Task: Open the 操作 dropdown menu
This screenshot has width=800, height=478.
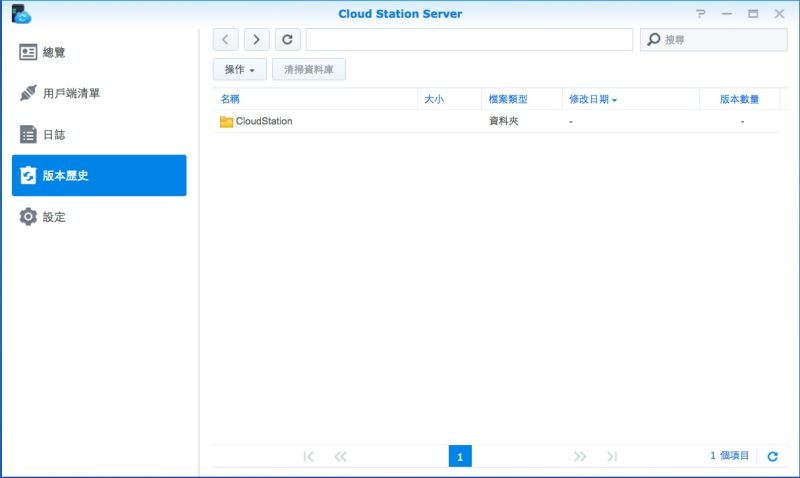Action: pyautogui.click(x=240, y=70)
